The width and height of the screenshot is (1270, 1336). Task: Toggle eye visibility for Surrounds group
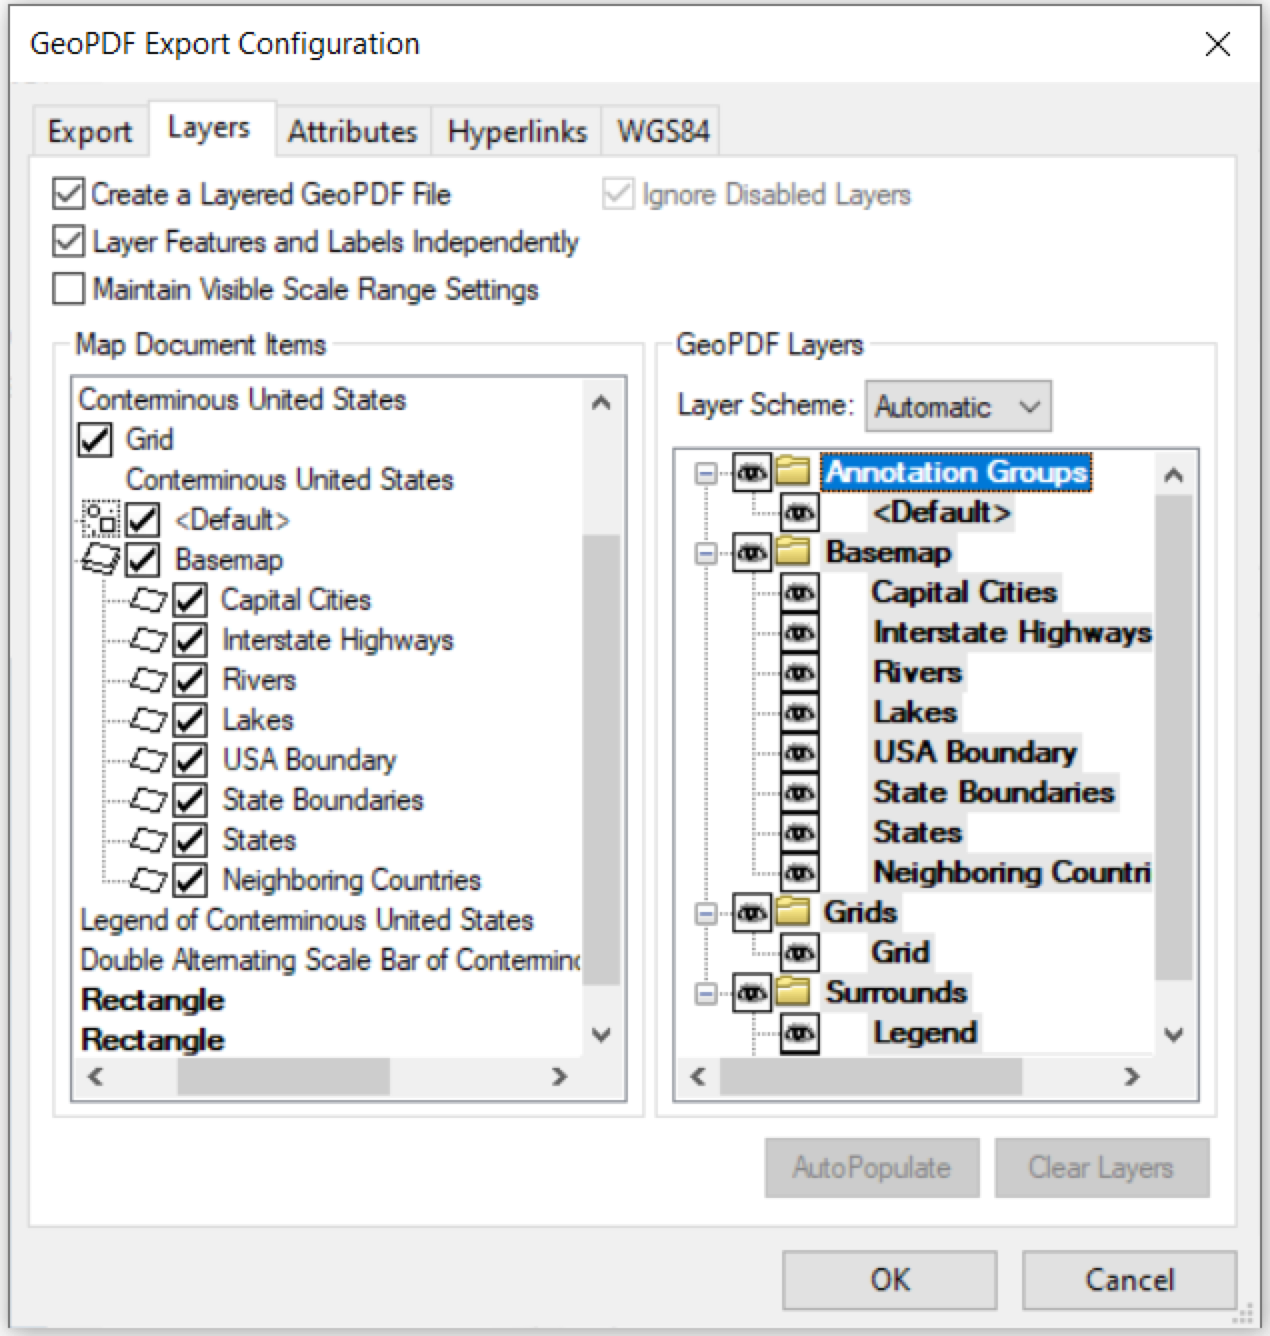coord(752,992)
